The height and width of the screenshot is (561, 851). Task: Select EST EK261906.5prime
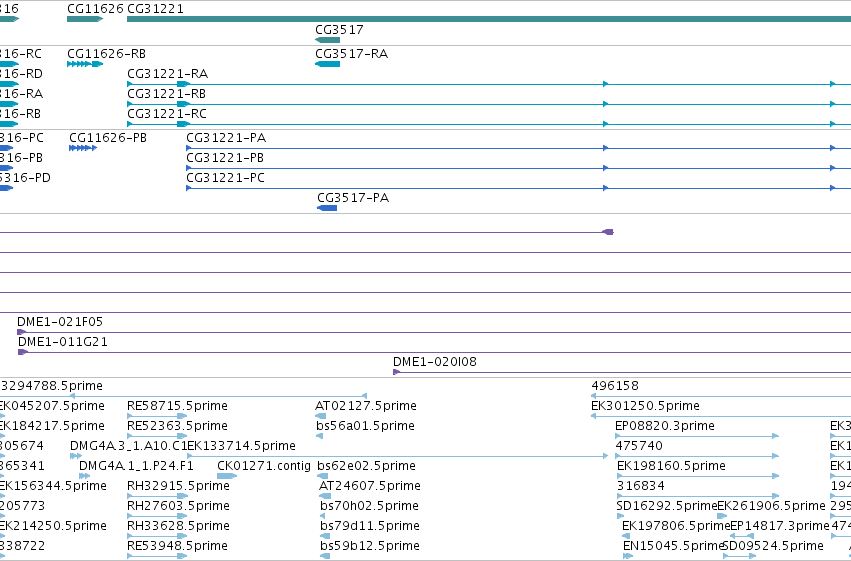coord(771,506)
